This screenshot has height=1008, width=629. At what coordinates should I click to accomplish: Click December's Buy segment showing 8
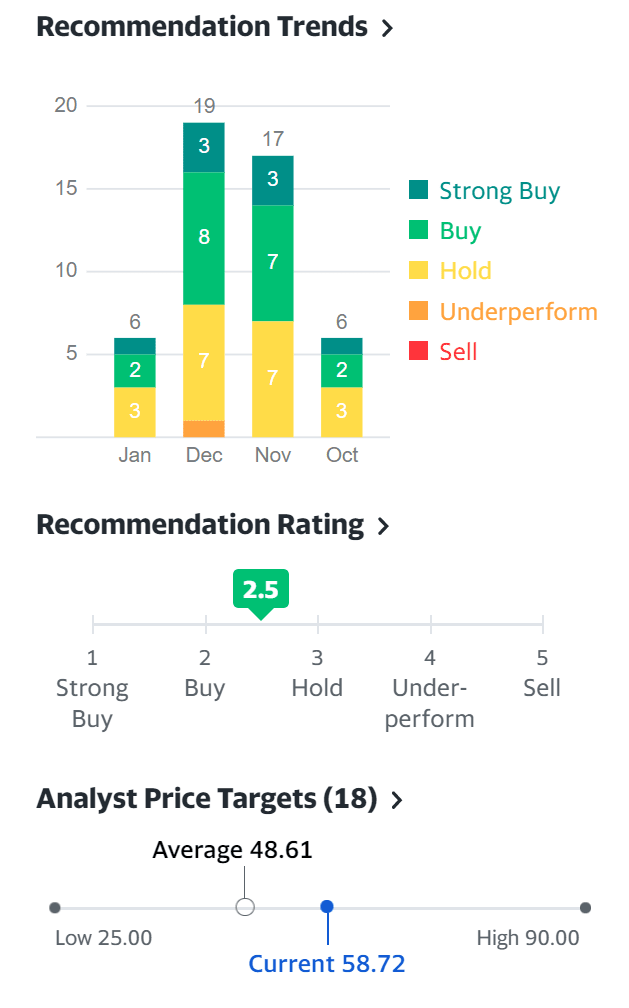pyautogui.click(x=204, y=238)
